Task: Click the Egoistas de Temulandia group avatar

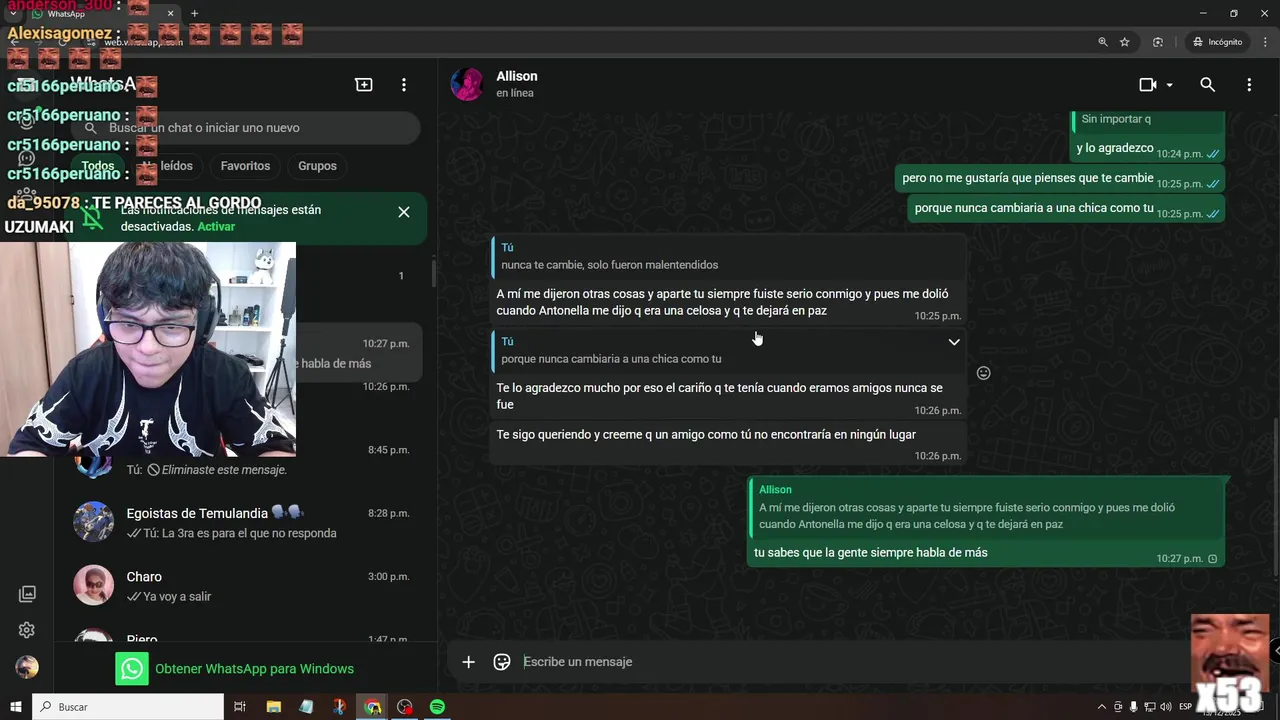Action: point(94,522)
